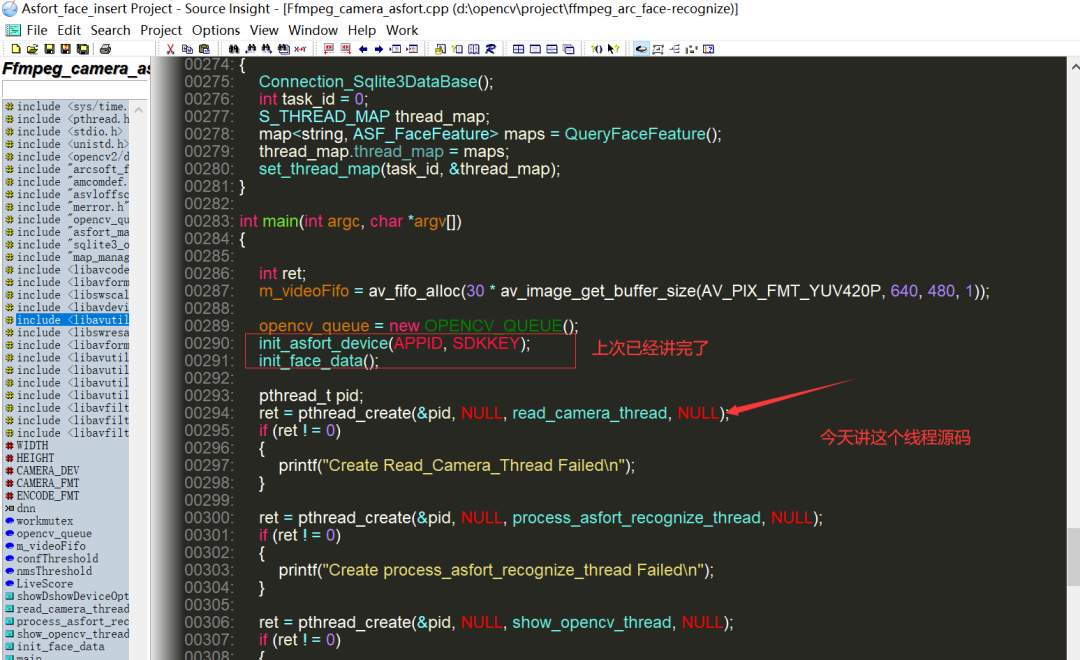Click the Print toolbar icon
Image resolution: width=1080 pixels, height=660 pixels.
coord(105,49)
